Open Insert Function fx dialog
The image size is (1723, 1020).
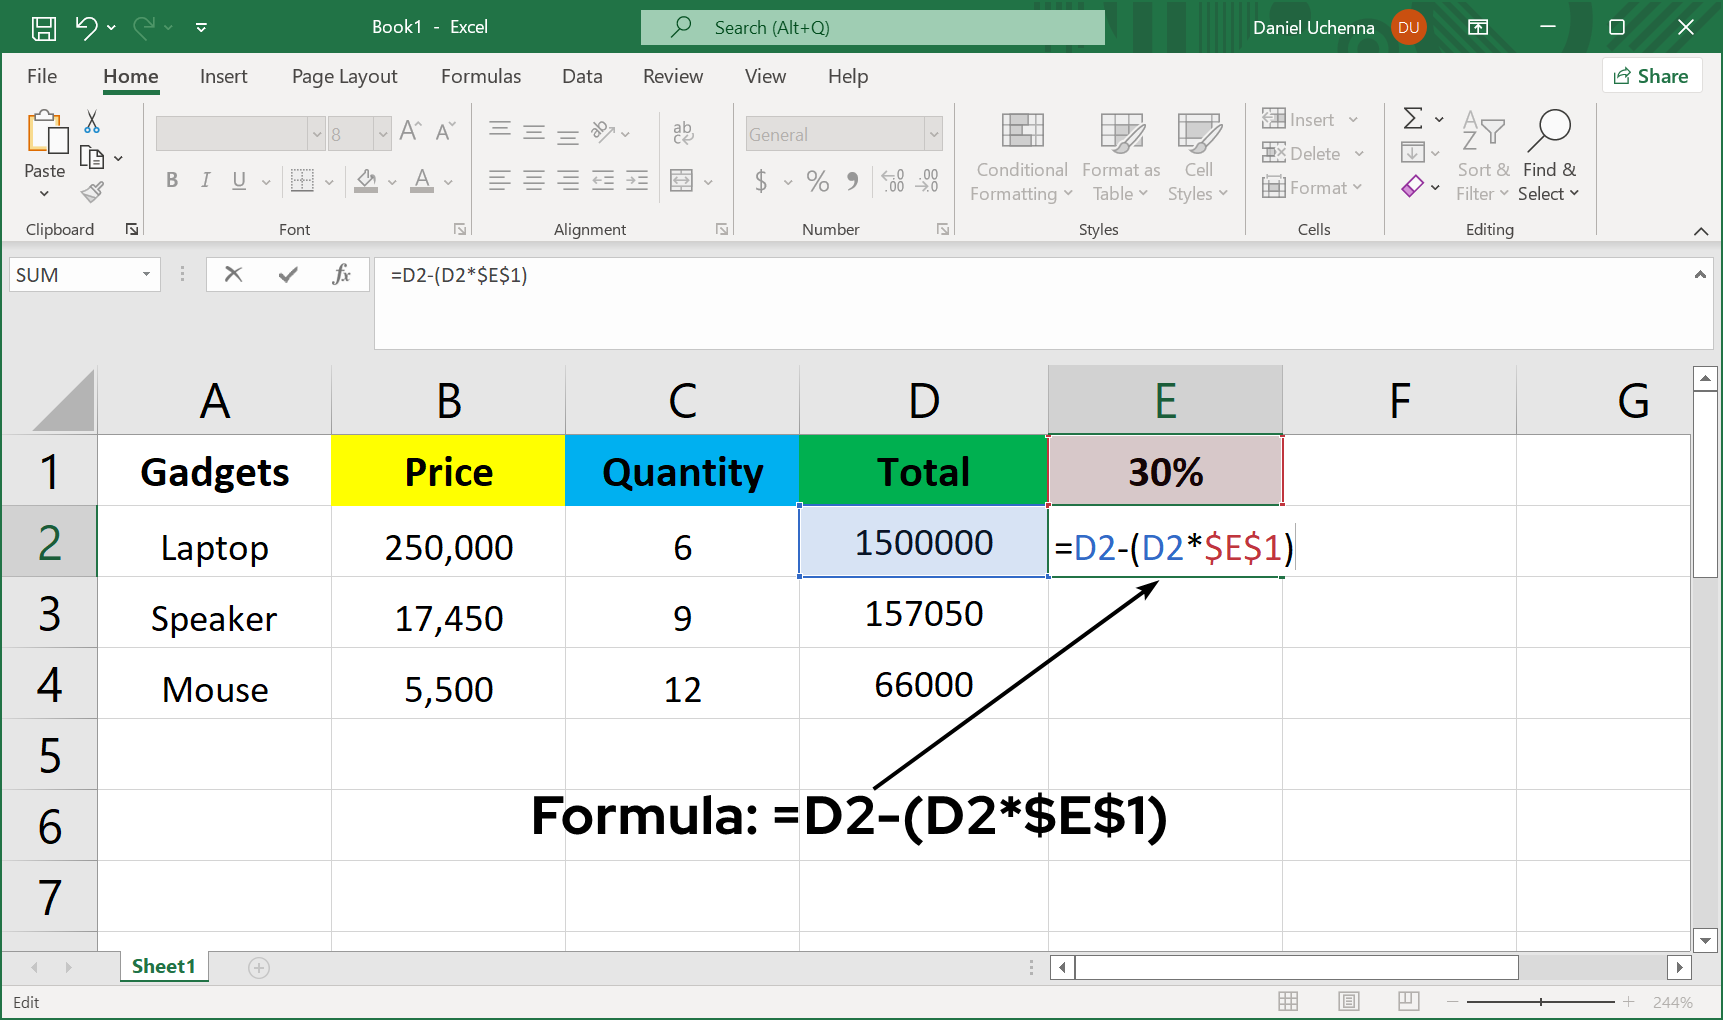click(341, 274)
